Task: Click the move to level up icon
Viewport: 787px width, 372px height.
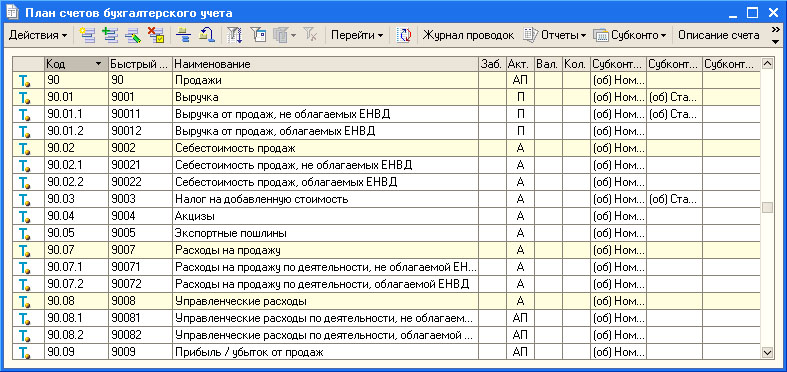Action: (207, 35)
